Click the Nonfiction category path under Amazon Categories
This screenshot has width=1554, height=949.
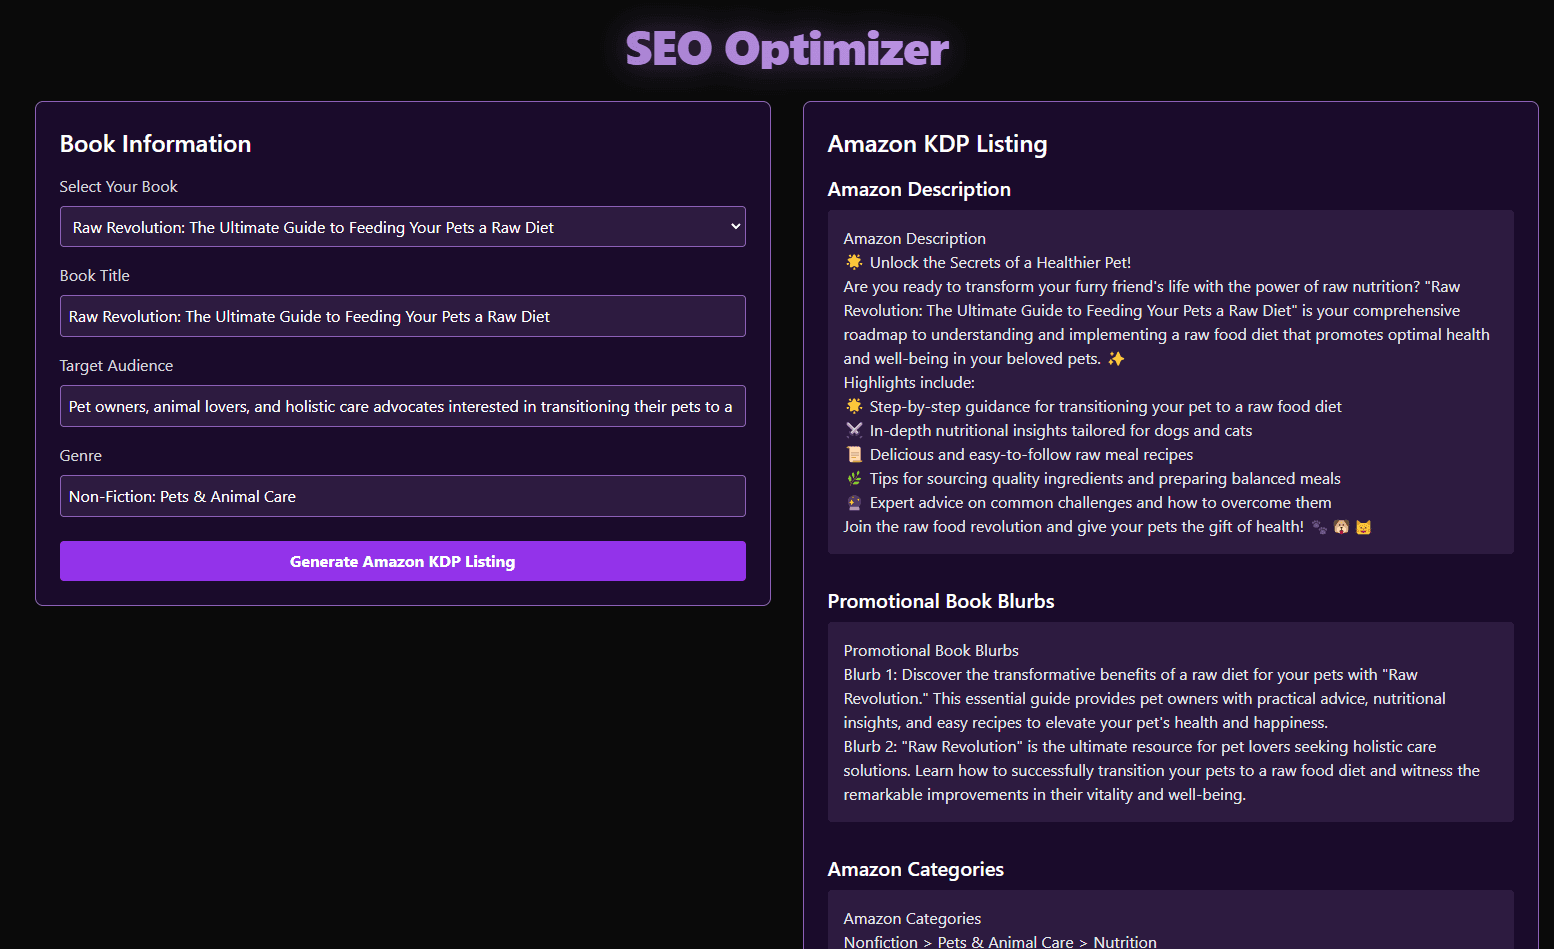click(1000, 941)
